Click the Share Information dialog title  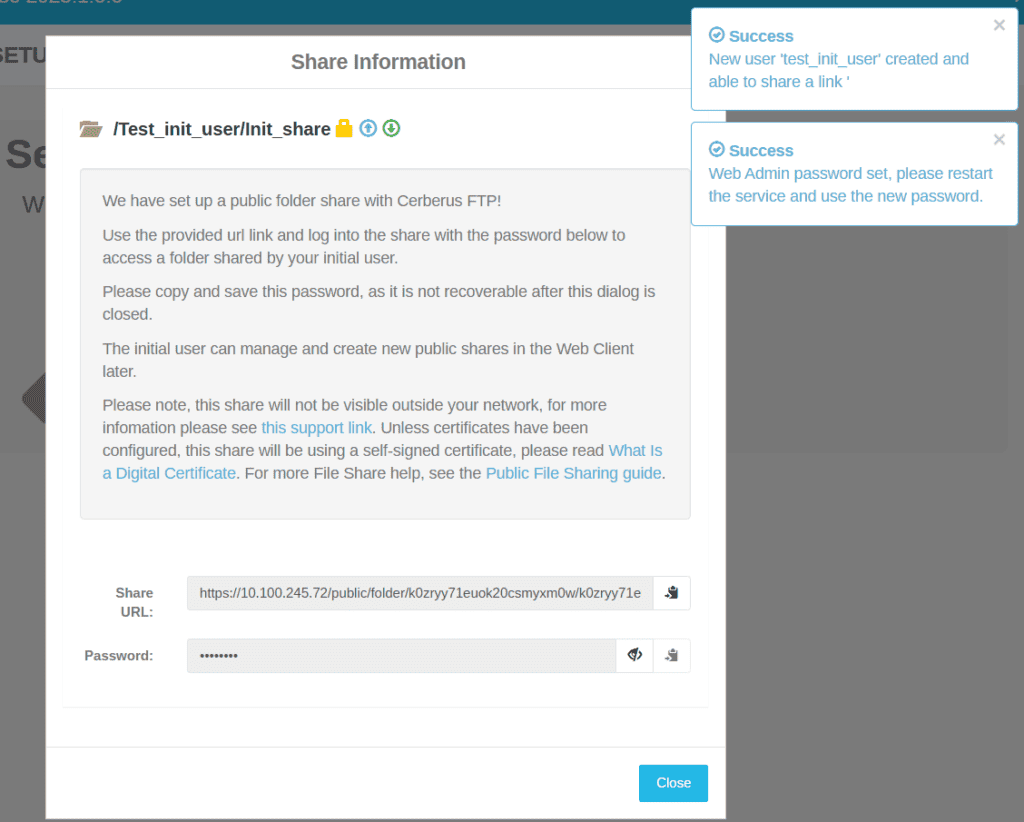tap(378, 61)
